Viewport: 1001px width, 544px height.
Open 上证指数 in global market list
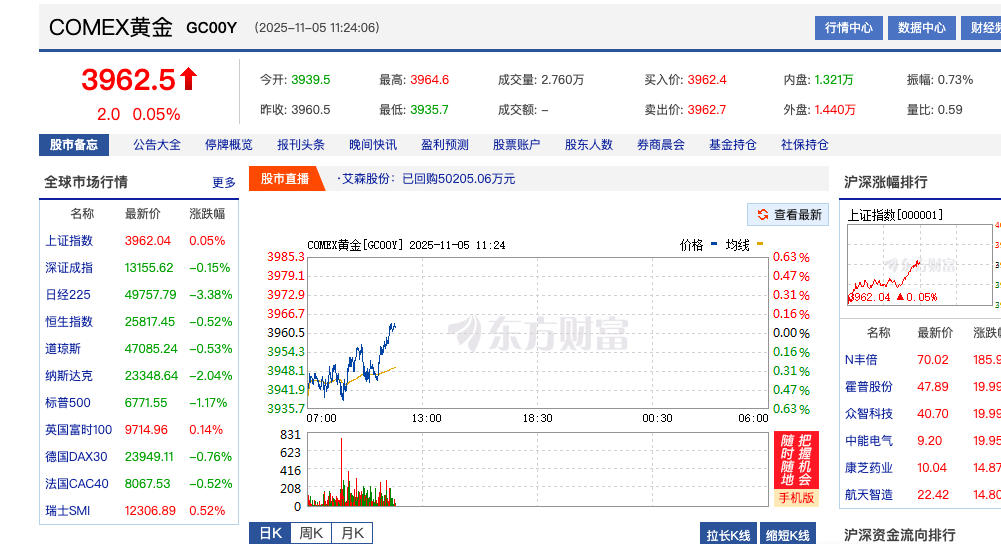69,241
